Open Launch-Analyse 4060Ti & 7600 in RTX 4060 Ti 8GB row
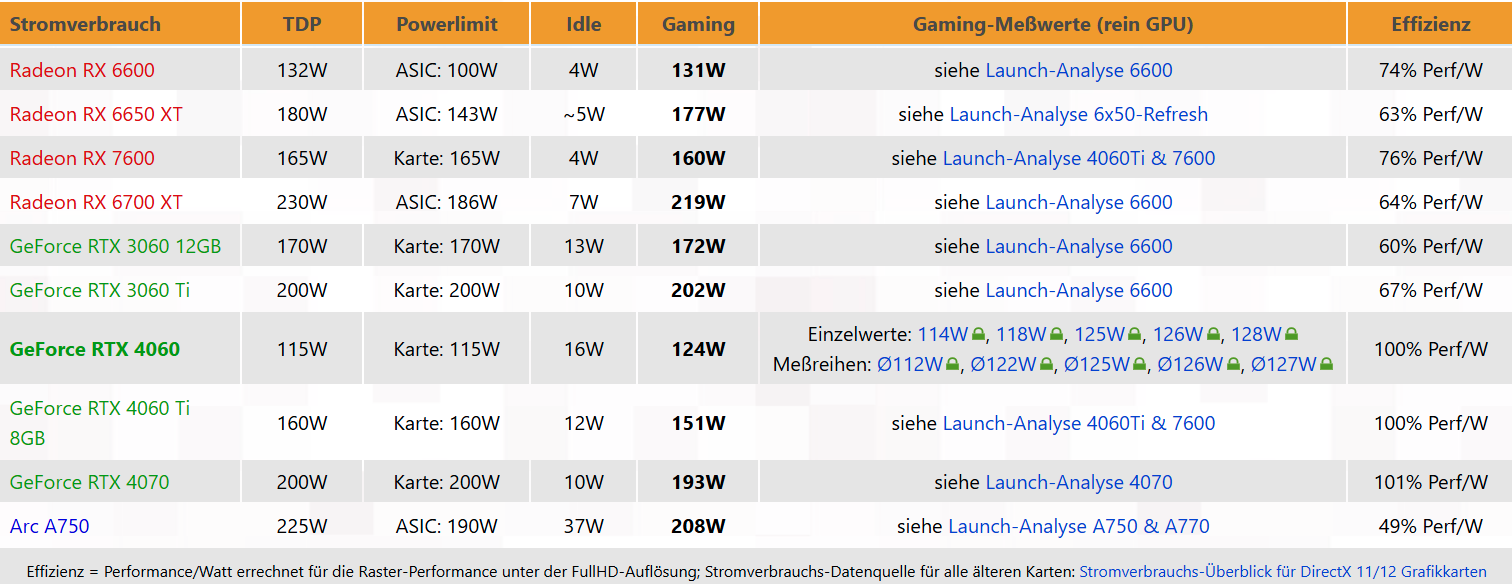The width and height of the screenshot is (1512, 584). coord(1079,423)
